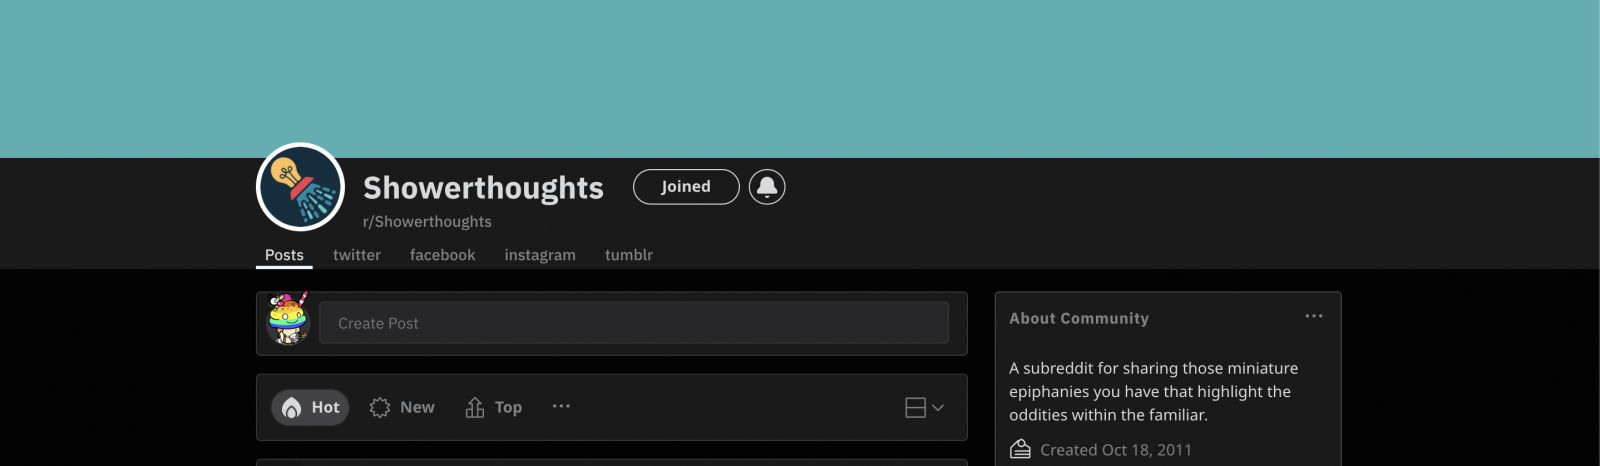
Task: Toggle the Joined membership button
Action: (686, 187)
